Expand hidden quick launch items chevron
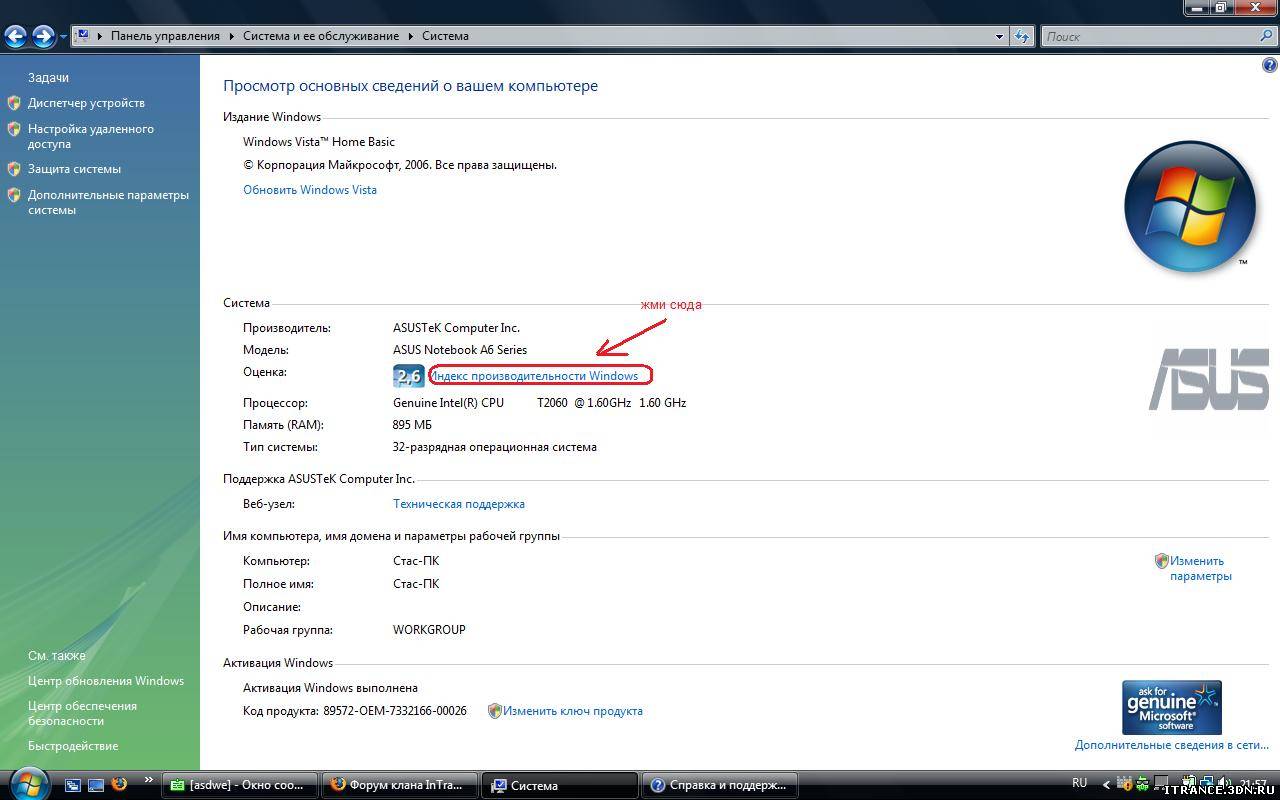The width and height of the screenshot is (1280, 800). pyautogui.click(x=149, y=780)
